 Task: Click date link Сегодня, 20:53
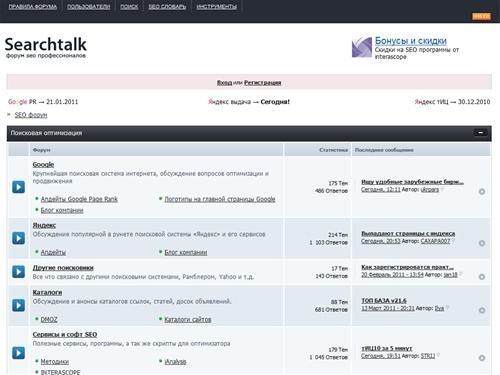point(381,241)
